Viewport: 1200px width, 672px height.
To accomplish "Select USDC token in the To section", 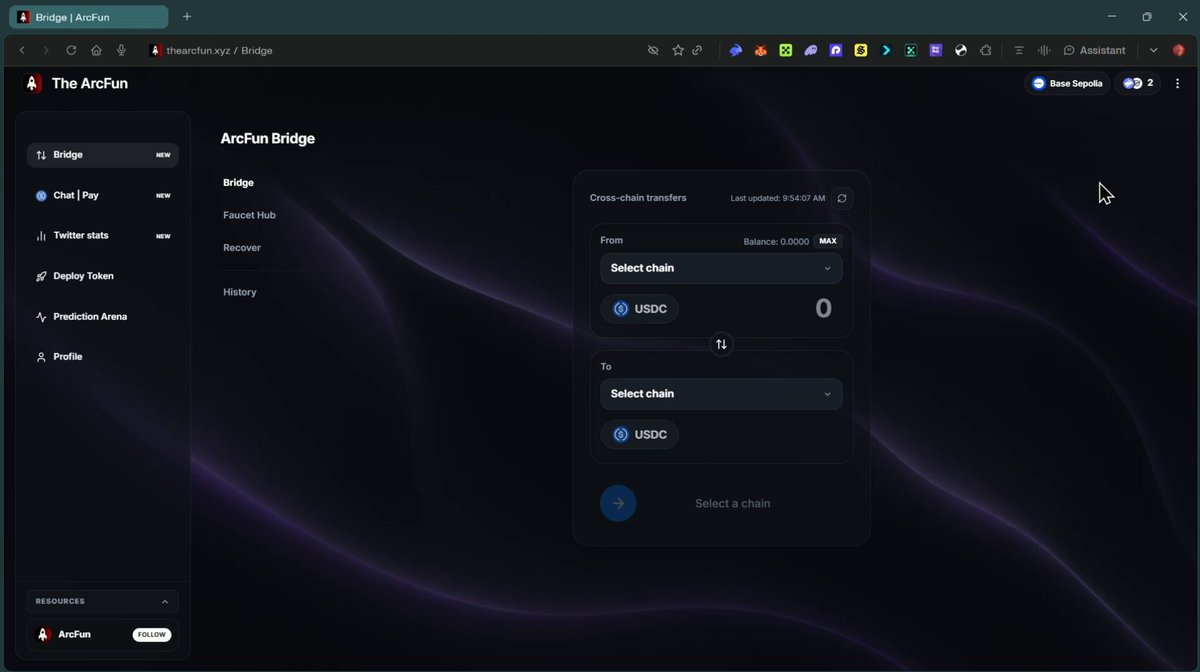I will 640,435.
